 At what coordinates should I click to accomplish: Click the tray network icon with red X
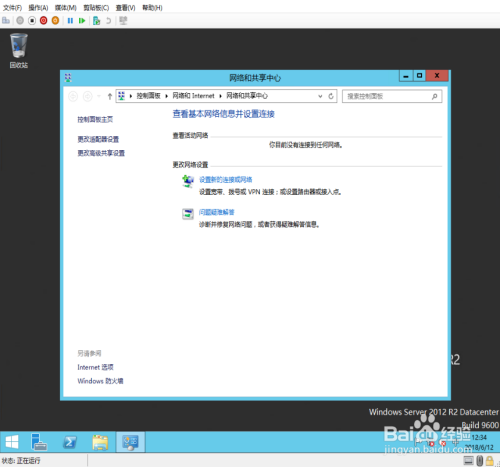coord(431,443)
